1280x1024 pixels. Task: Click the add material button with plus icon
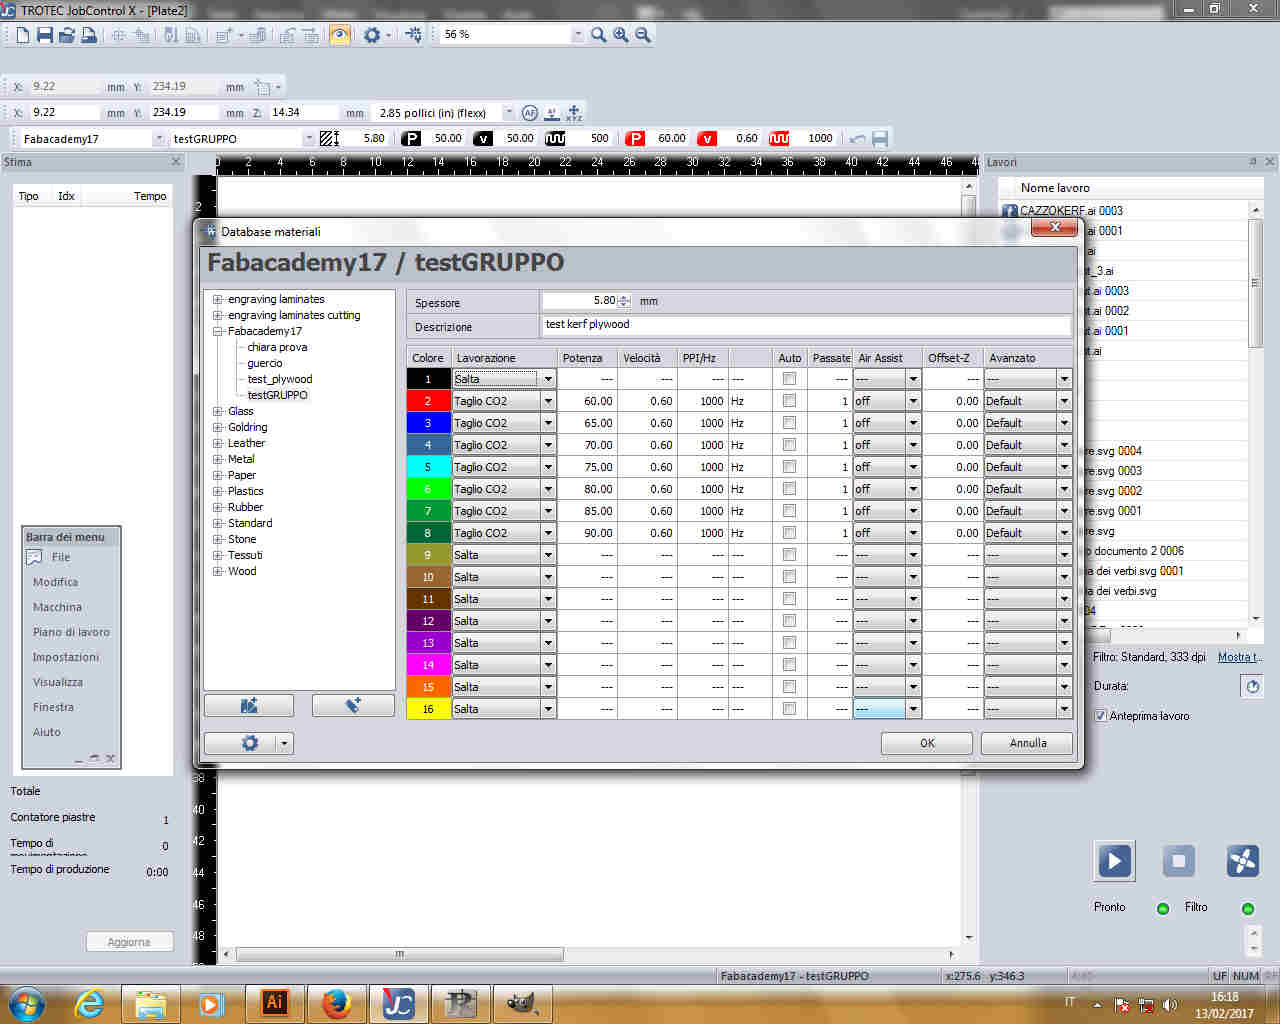click(x=249, y=705)
